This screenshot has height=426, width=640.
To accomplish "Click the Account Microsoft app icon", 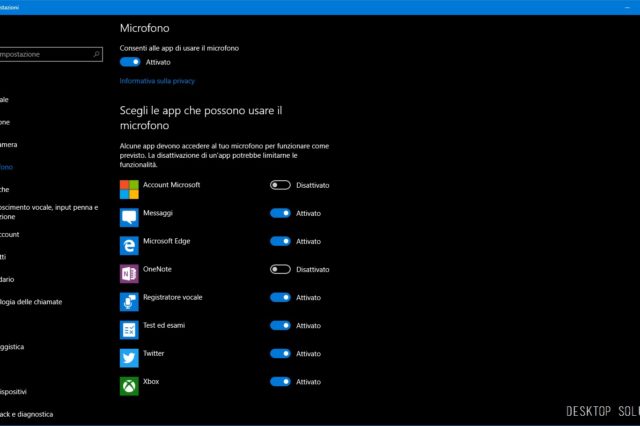I will [x=129, y=189].
